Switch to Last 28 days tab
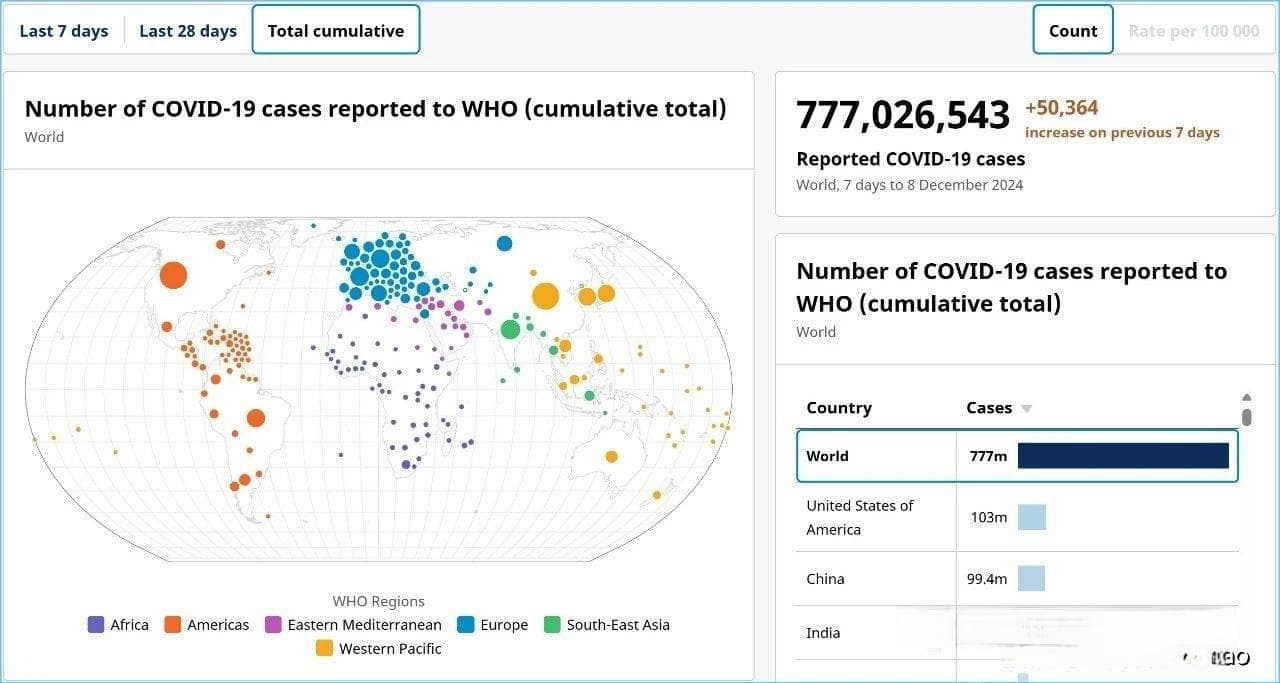 click(188, 31)
